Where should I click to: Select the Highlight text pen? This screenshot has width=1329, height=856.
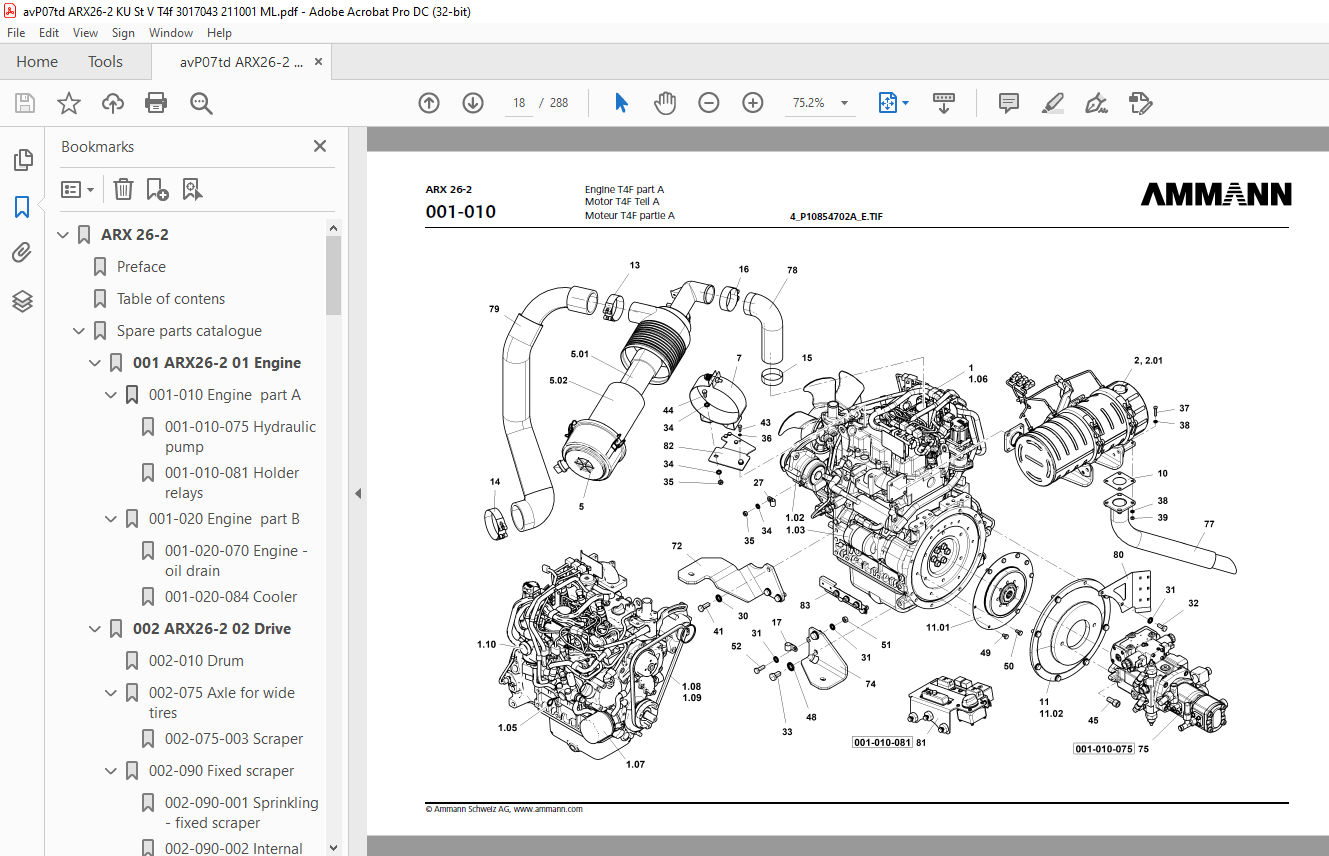tap(1052, 103)
